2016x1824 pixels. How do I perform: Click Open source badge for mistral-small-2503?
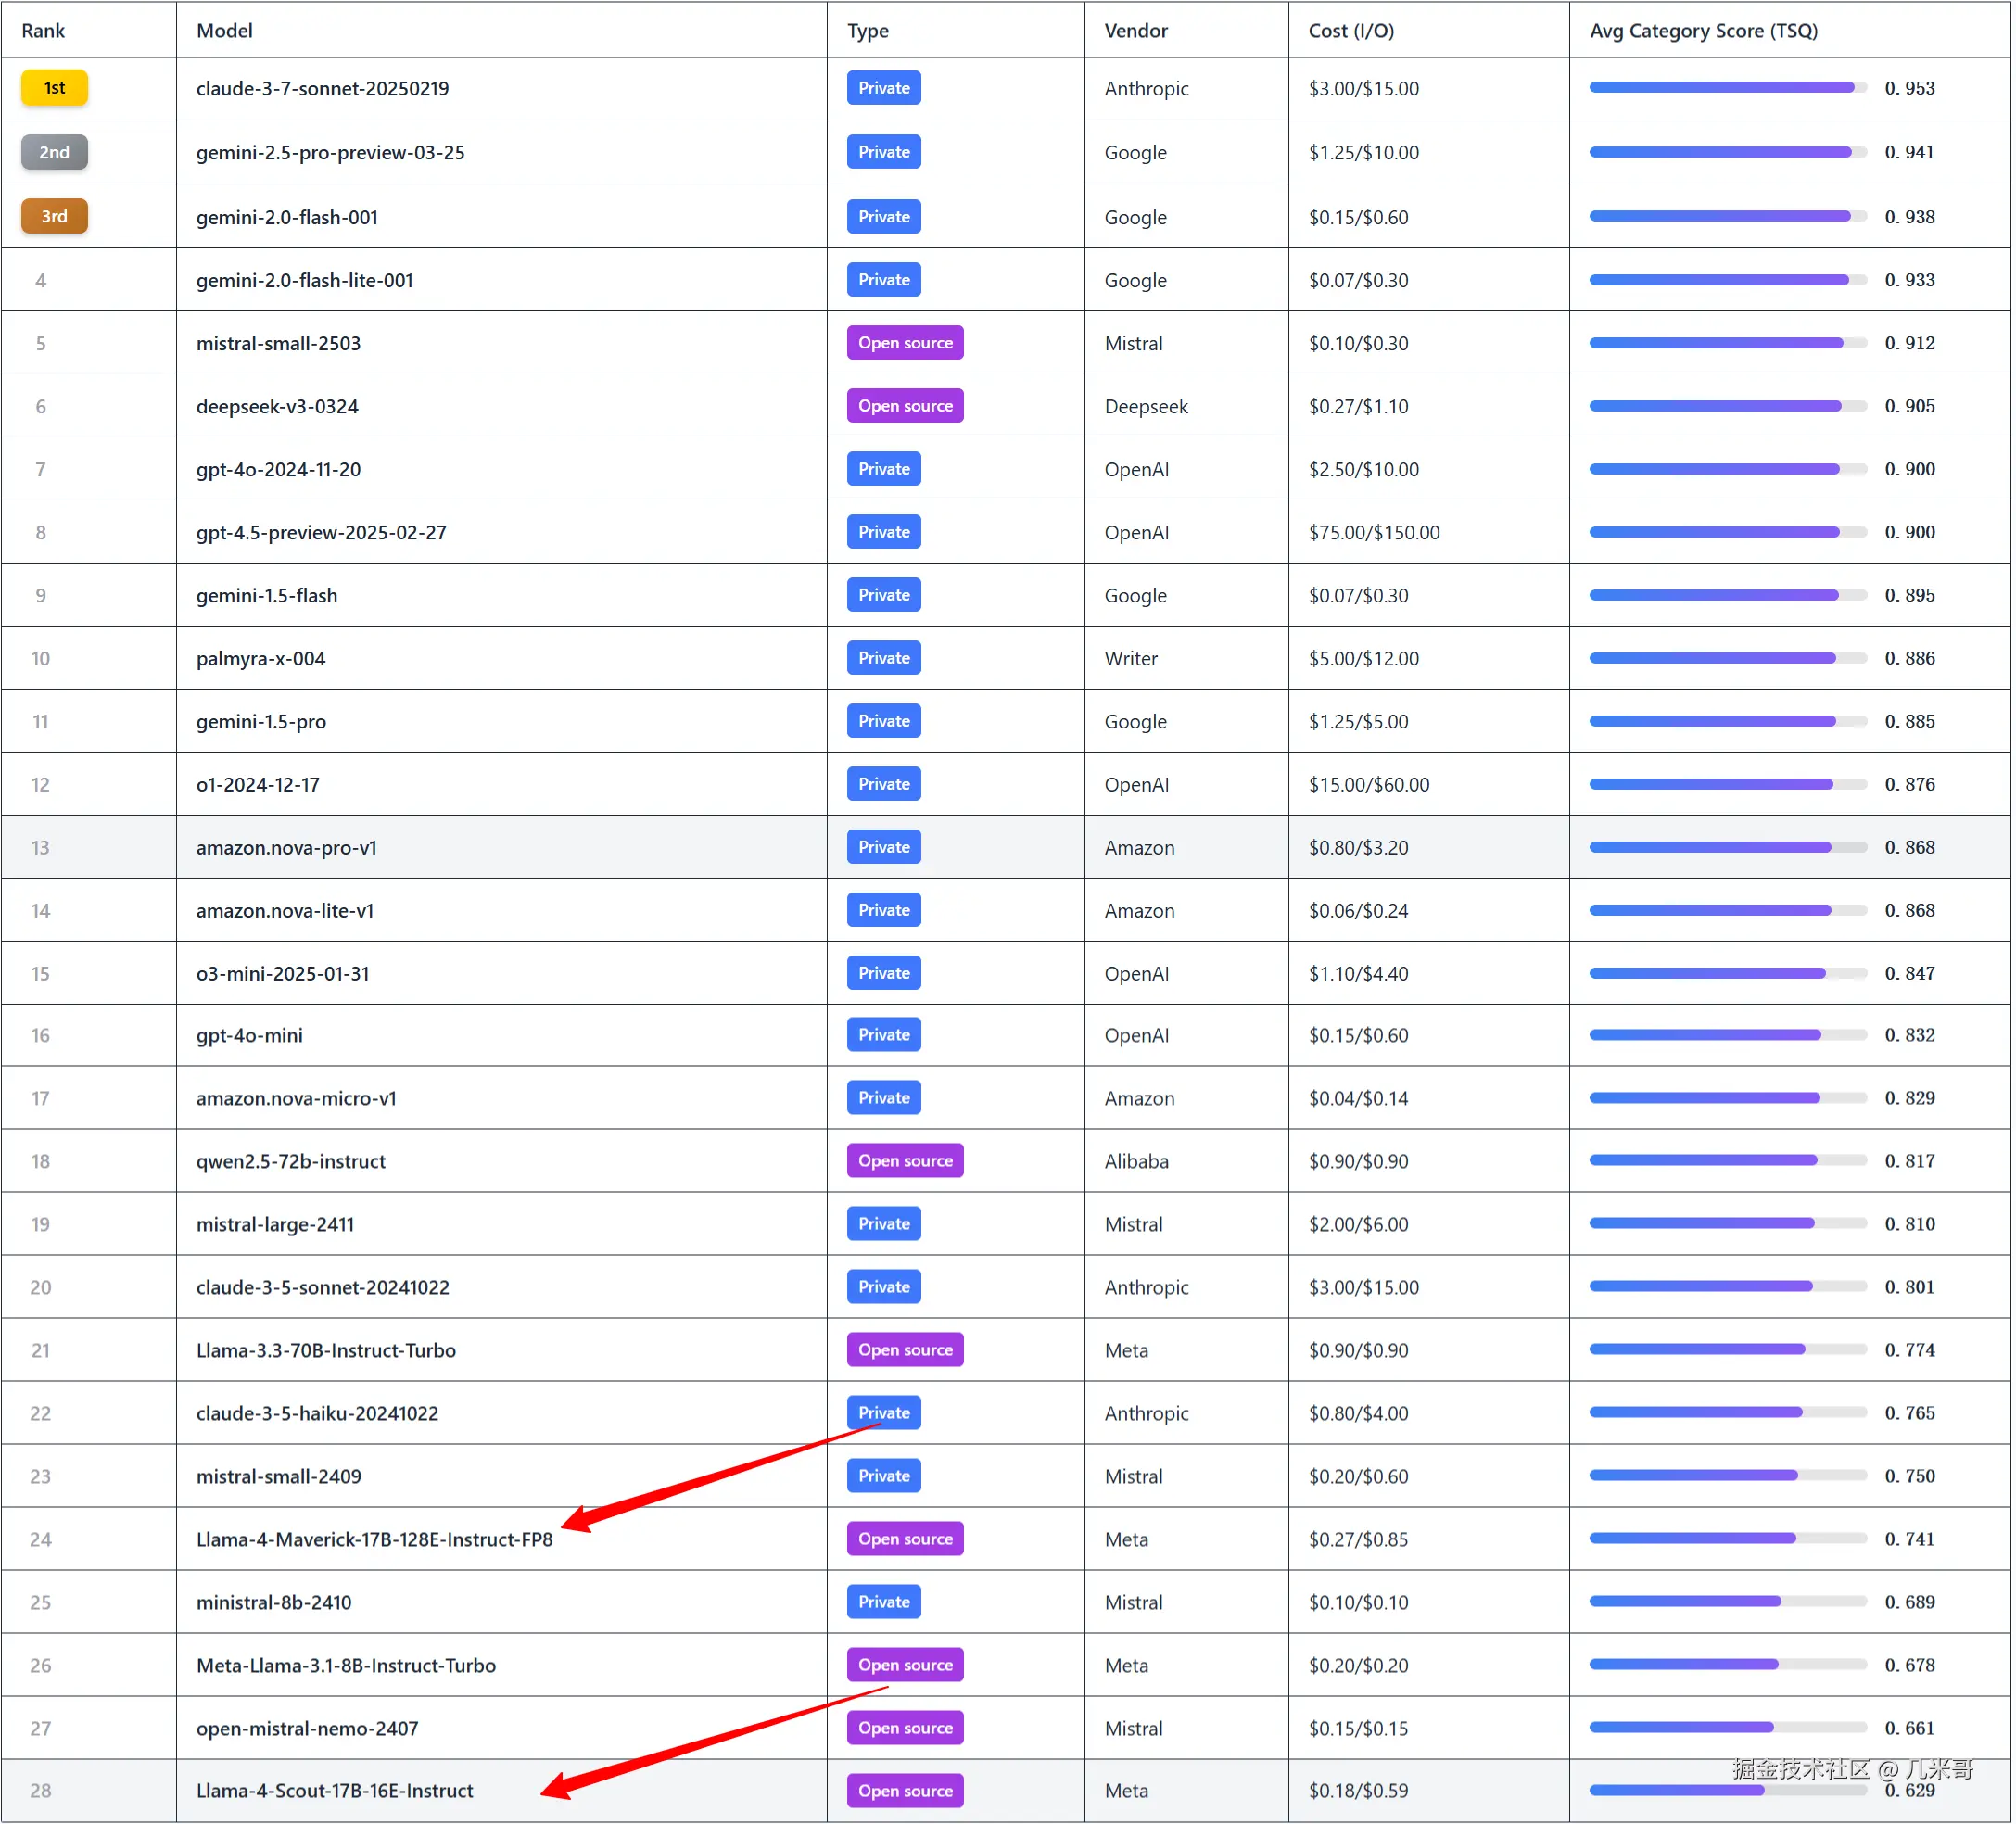(x=904, y=343)
